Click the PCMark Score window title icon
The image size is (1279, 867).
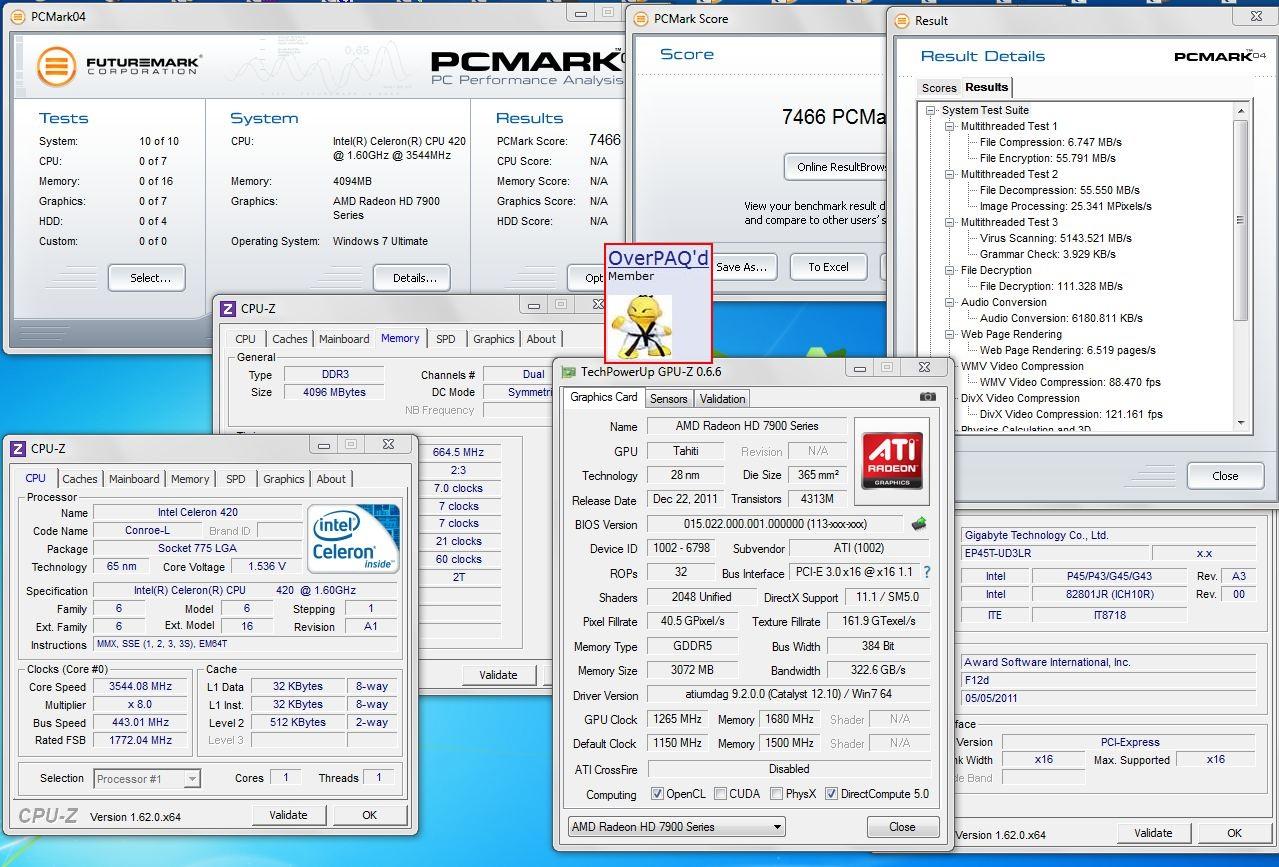(640, 19)
